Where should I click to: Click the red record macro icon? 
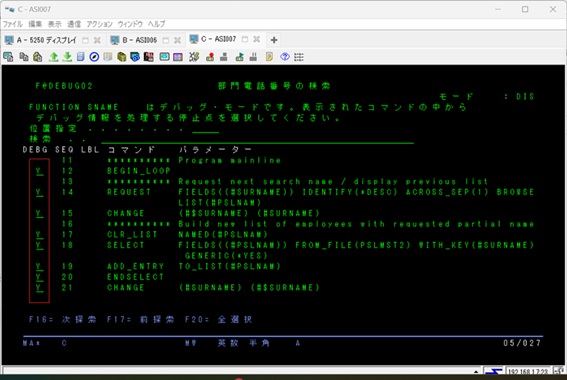(210, 57)
